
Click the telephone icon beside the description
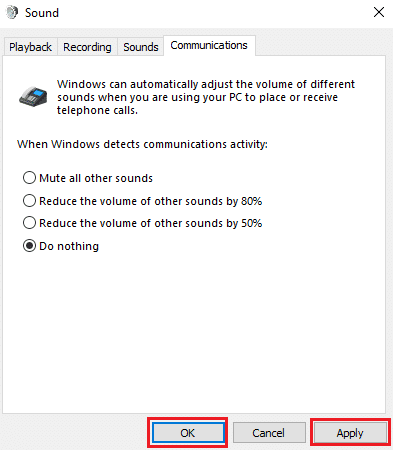point(33,96)
